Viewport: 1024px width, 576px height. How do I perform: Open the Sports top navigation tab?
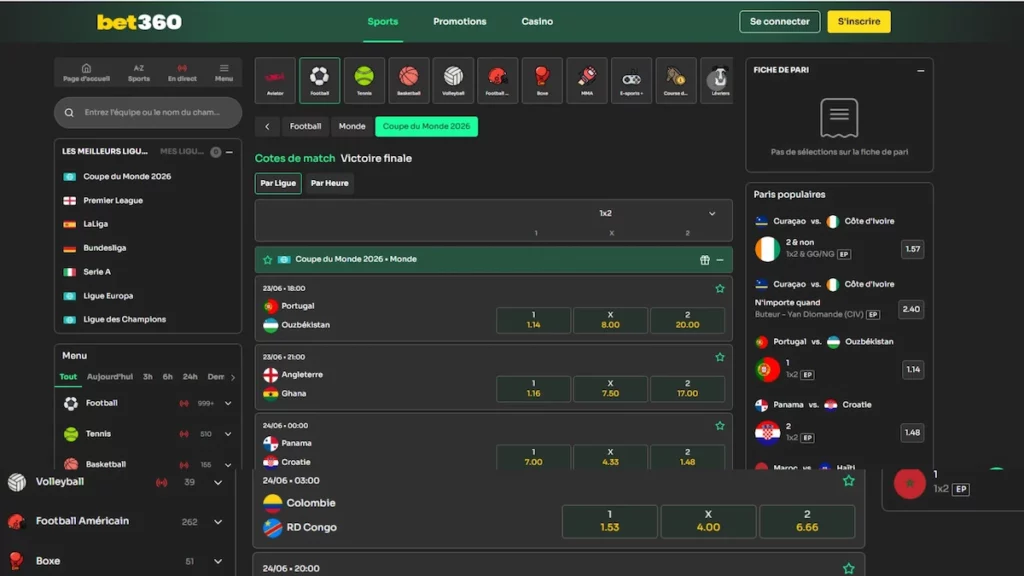point(383,22)
